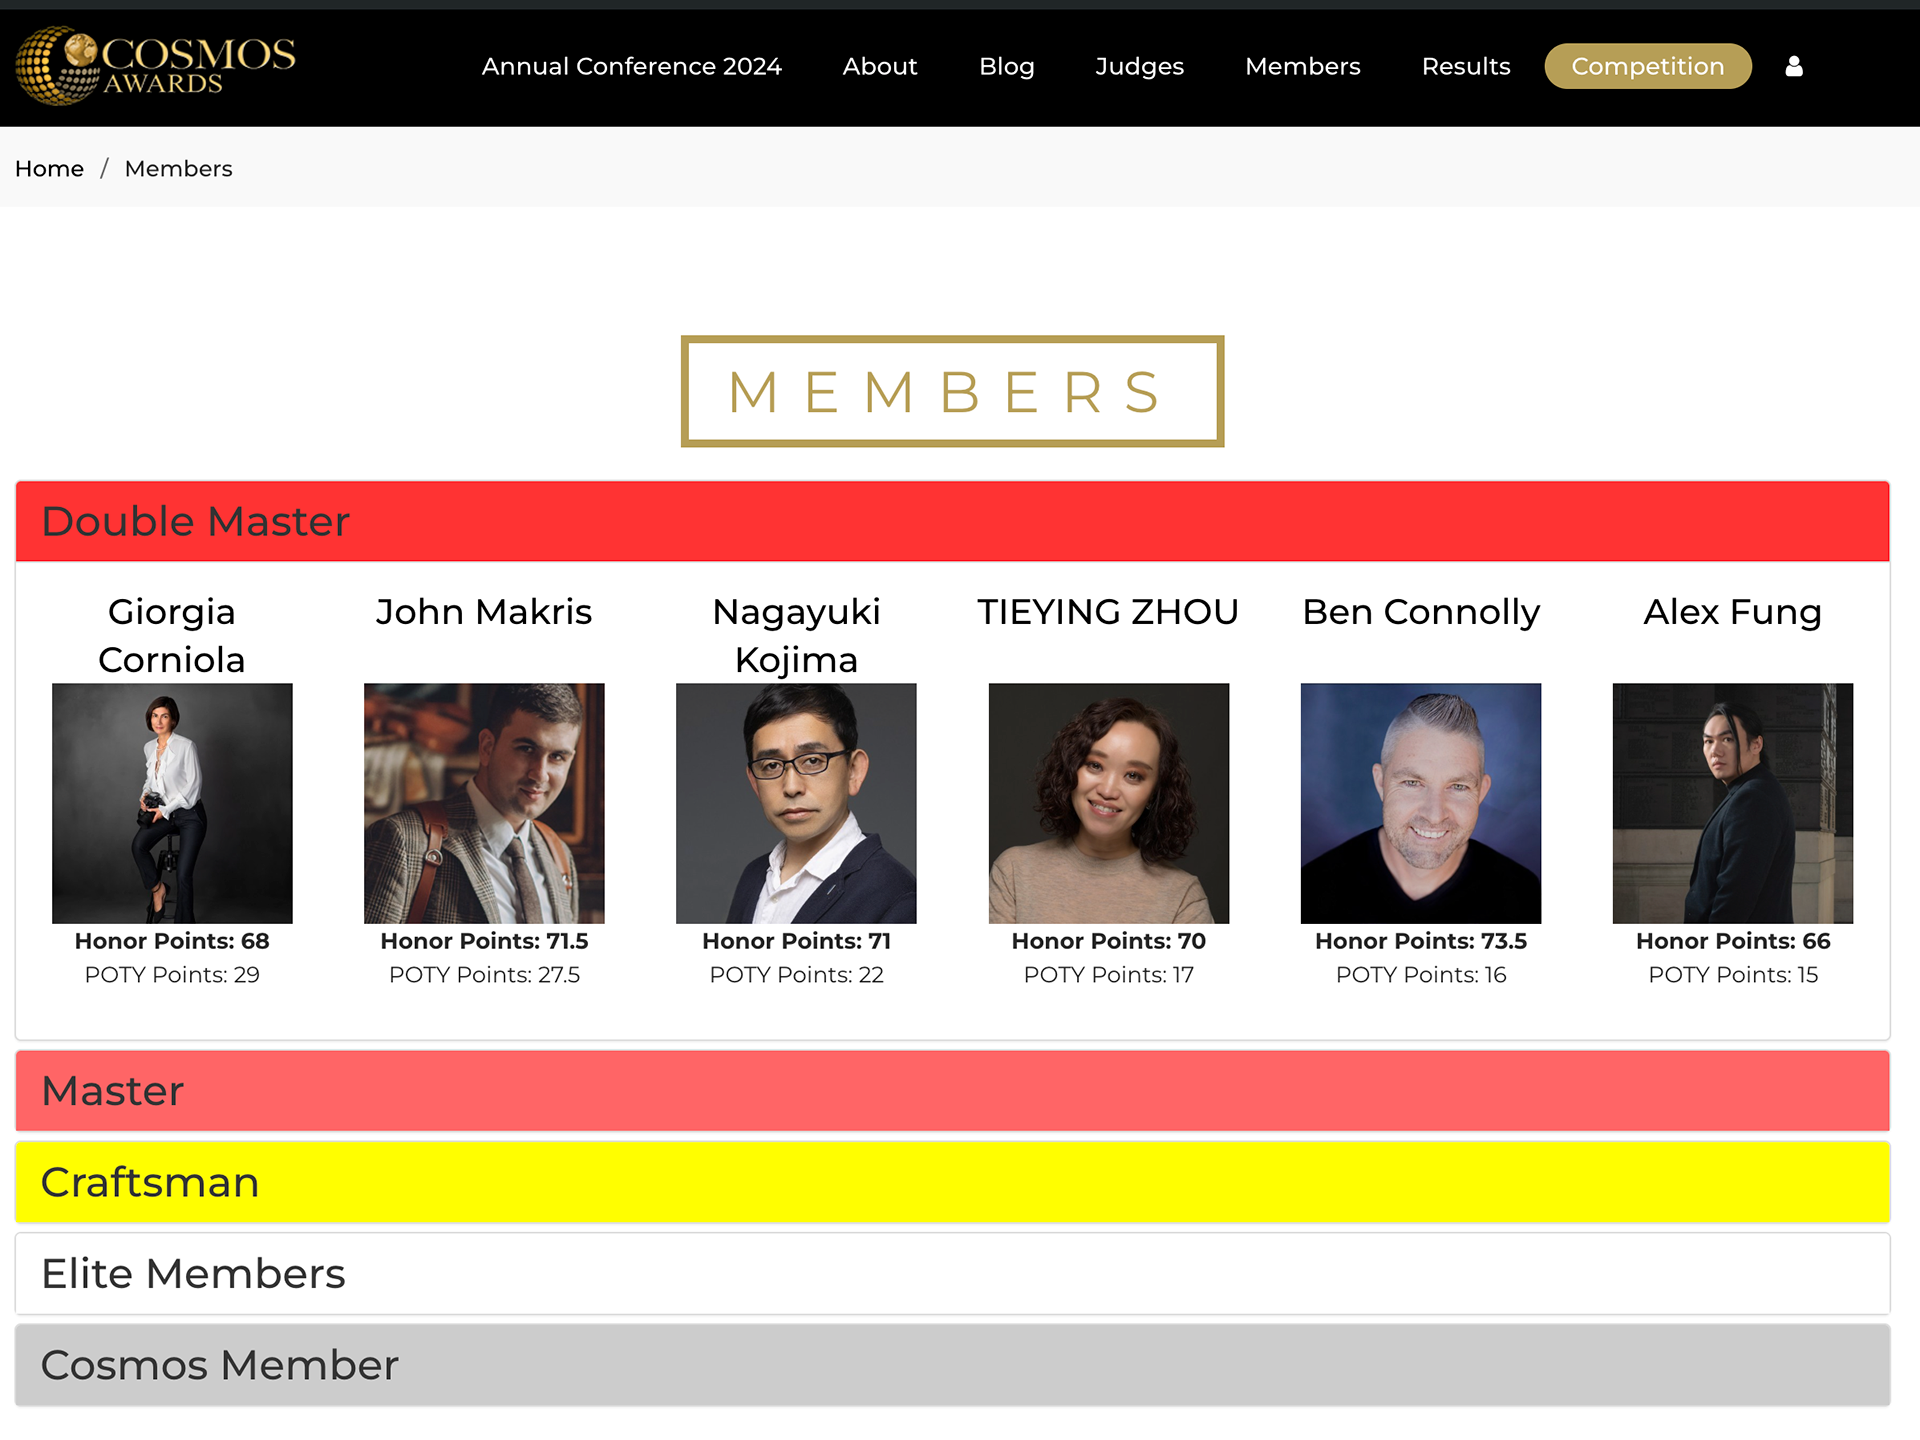Select text 'POTY Points: 29'
The width and height of the screenshot is (1920, 1440).
(172, 975)
